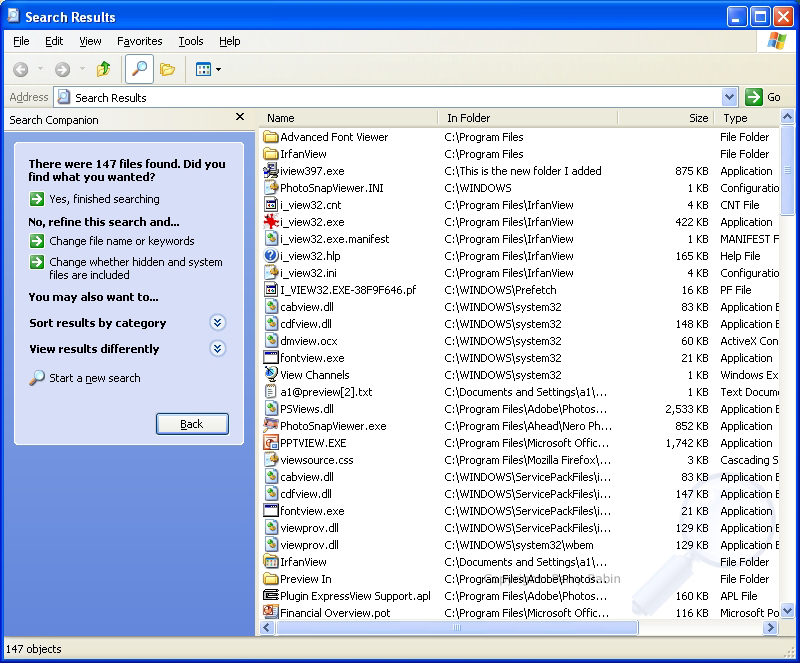The image size is (800, 663).
Task: Click the PSViews.dll file icon
Action: click(x=270, y=409)
